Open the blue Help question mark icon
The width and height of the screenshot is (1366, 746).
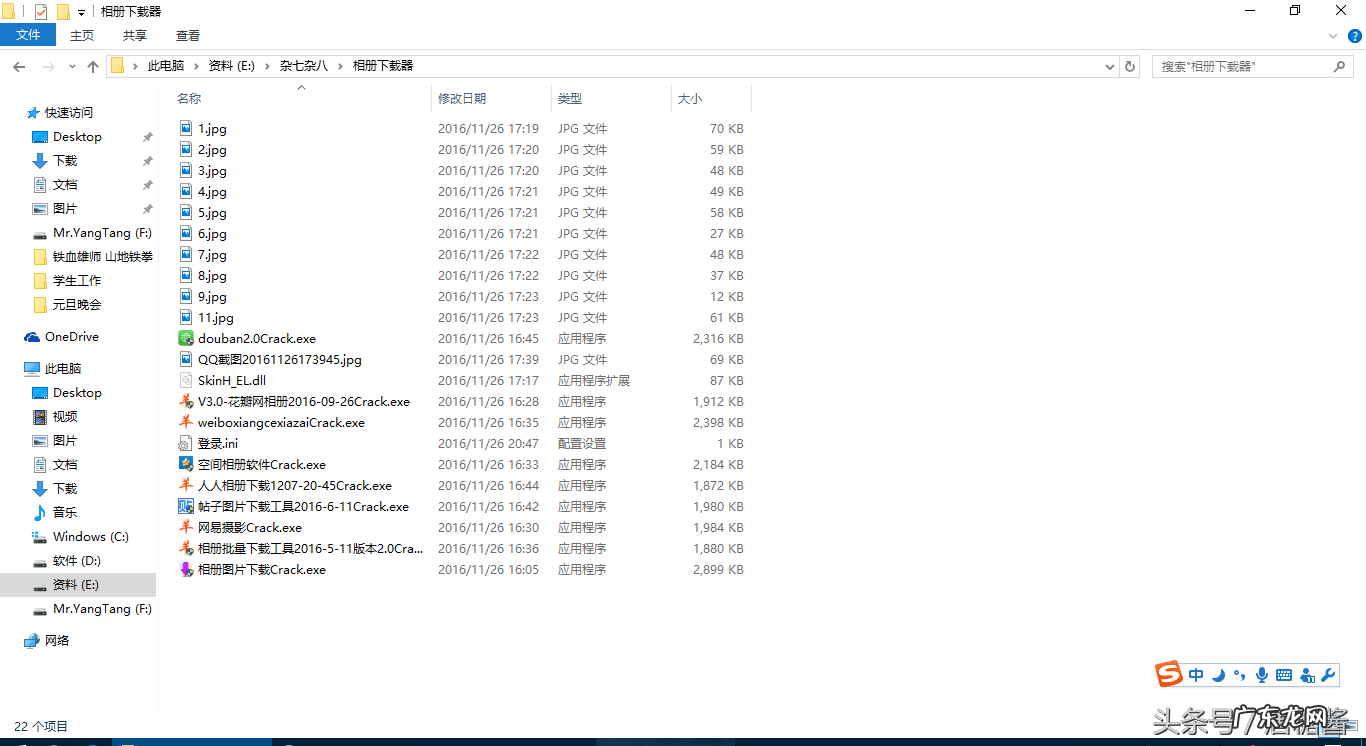click(1353, 35)
